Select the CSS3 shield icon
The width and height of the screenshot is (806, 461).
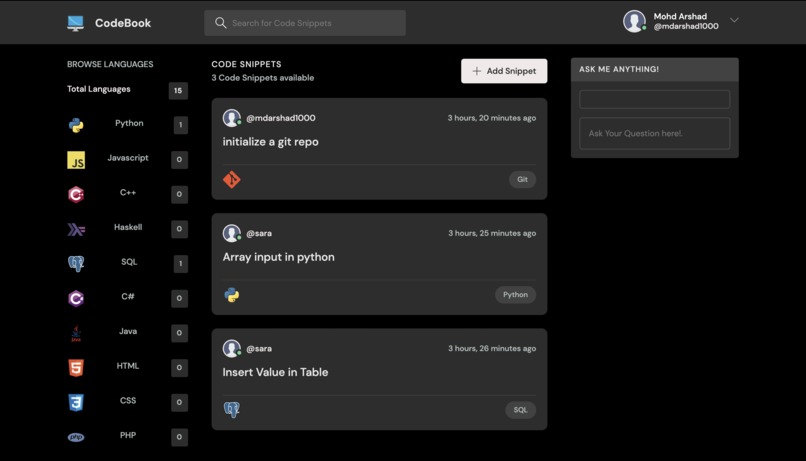click(x=76, y=402)
